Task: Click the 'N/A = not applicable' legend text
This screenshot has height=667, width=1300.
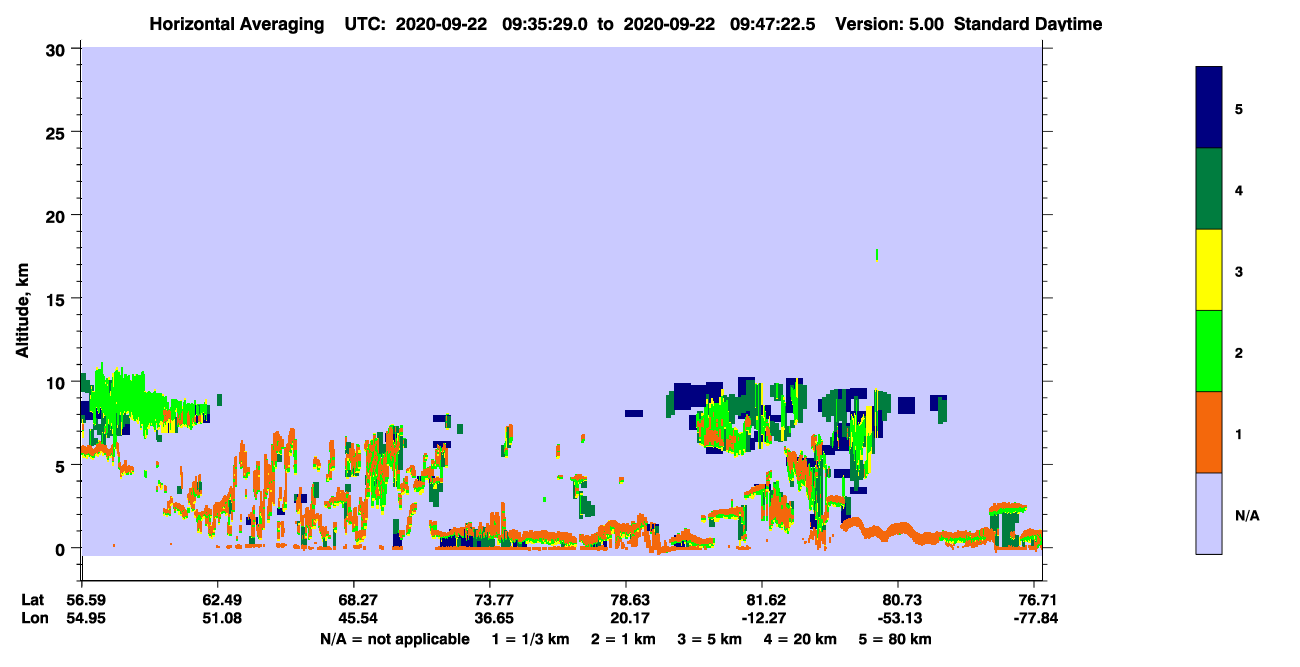Action: pyautogui.click(x=394, y=639)
